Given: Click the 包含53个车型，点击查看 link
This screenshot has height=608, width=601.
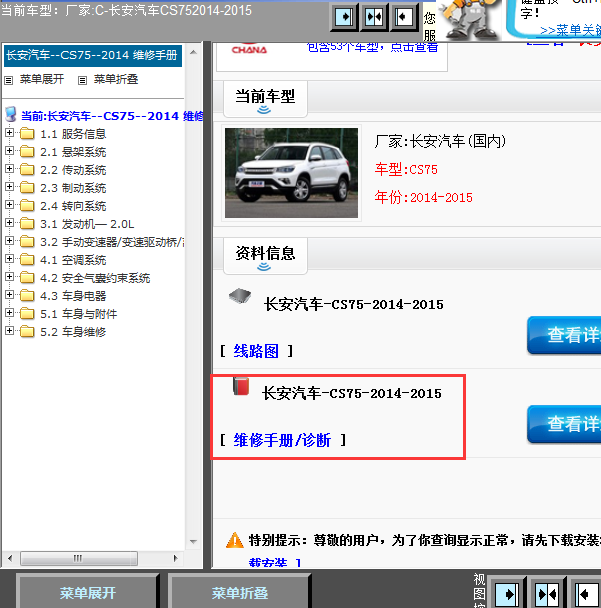Looking at the screenshot, I should [x=372, y=47].
